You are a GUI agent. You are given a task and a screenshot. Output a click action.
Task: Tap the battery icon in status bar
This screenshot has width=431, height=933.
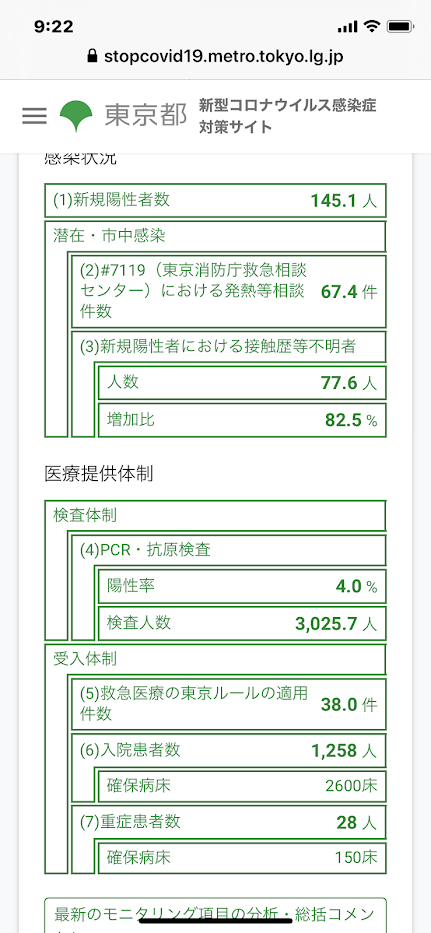(x=399, y=27)
